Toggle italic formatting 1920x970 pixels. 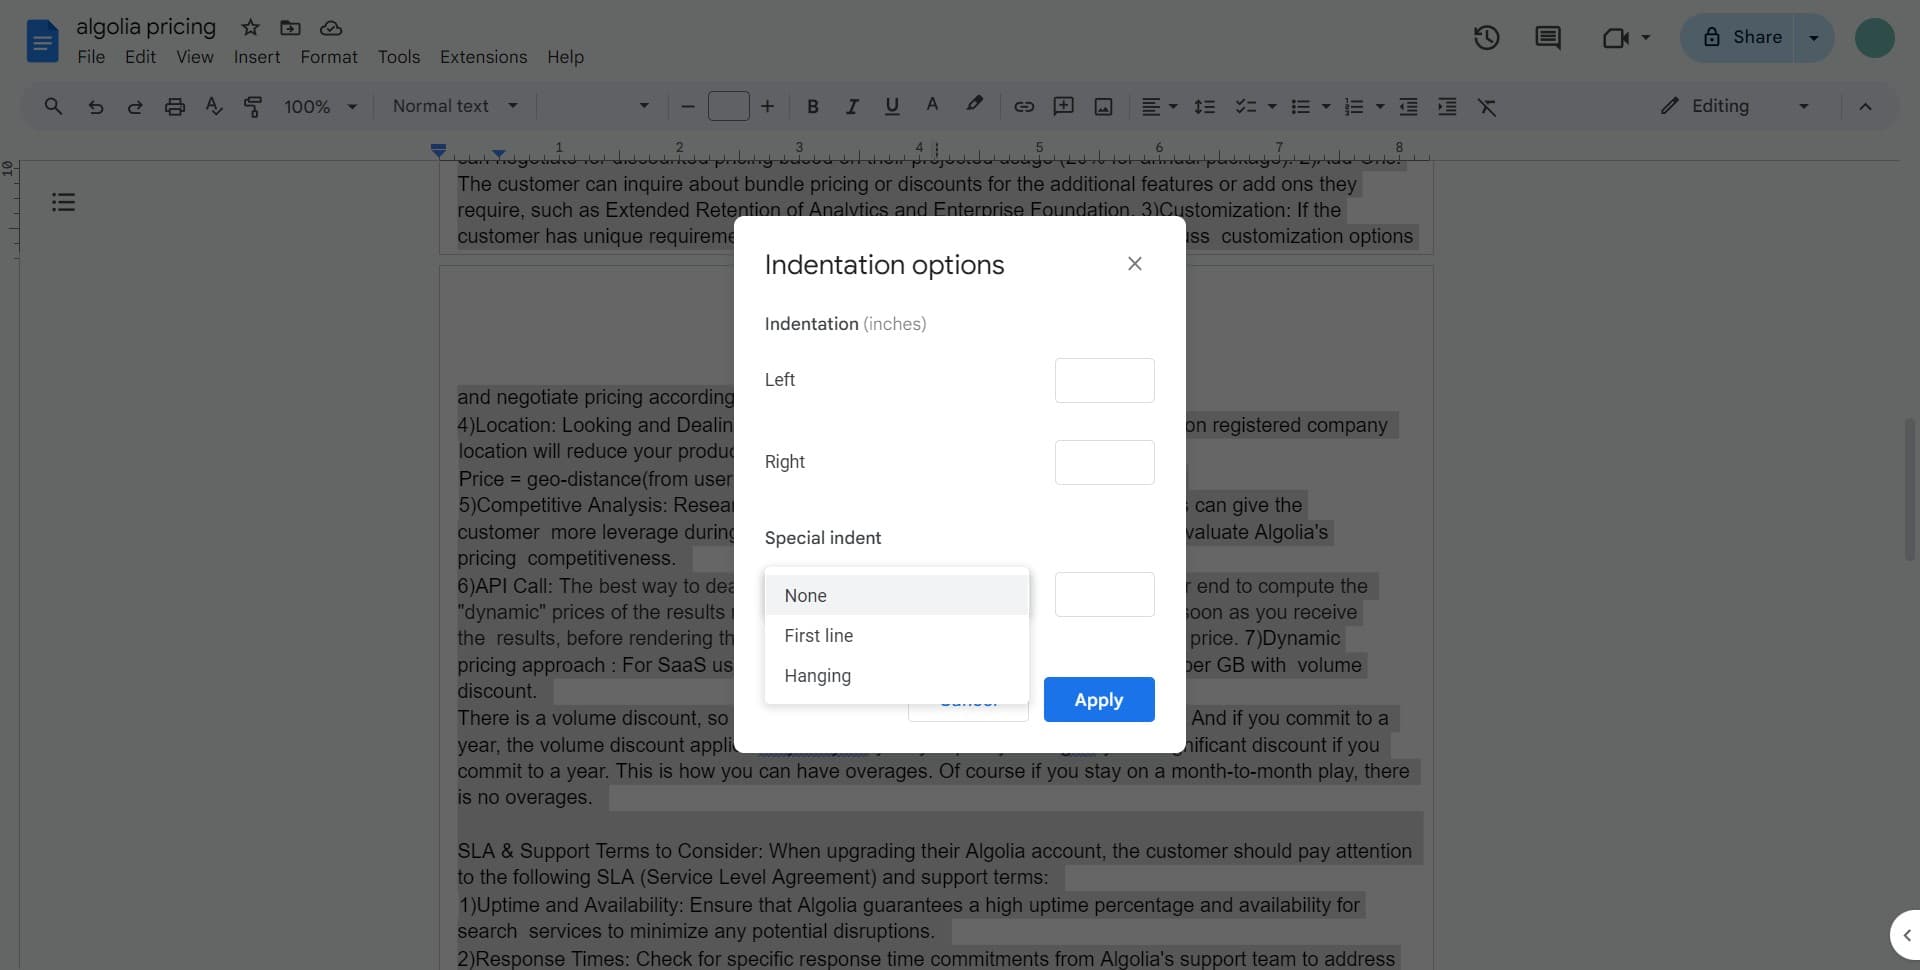[x=851, y=107]
